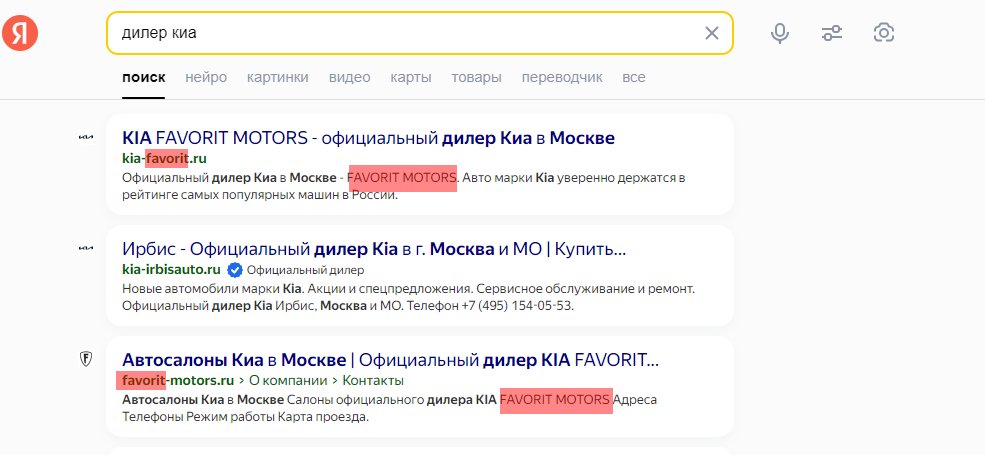The height and width of the screenshot is (455, 985).
Task: Select the товары tab
Action: [476, 77]
